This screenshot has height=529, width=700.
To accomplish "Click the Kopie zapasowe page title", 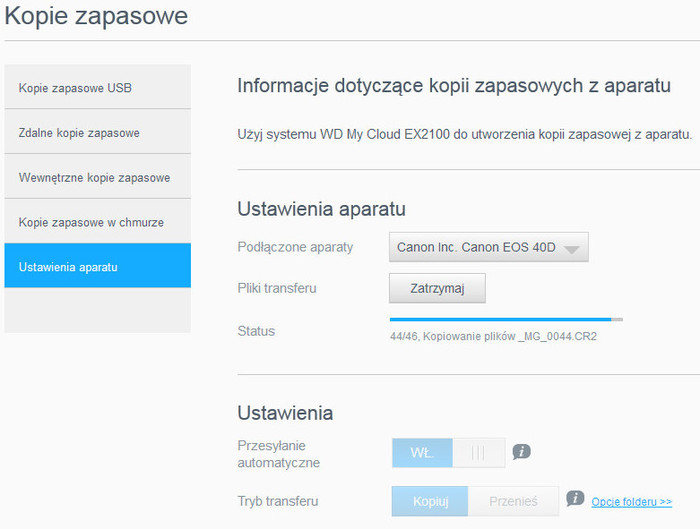I will click(x=96, y=17).
